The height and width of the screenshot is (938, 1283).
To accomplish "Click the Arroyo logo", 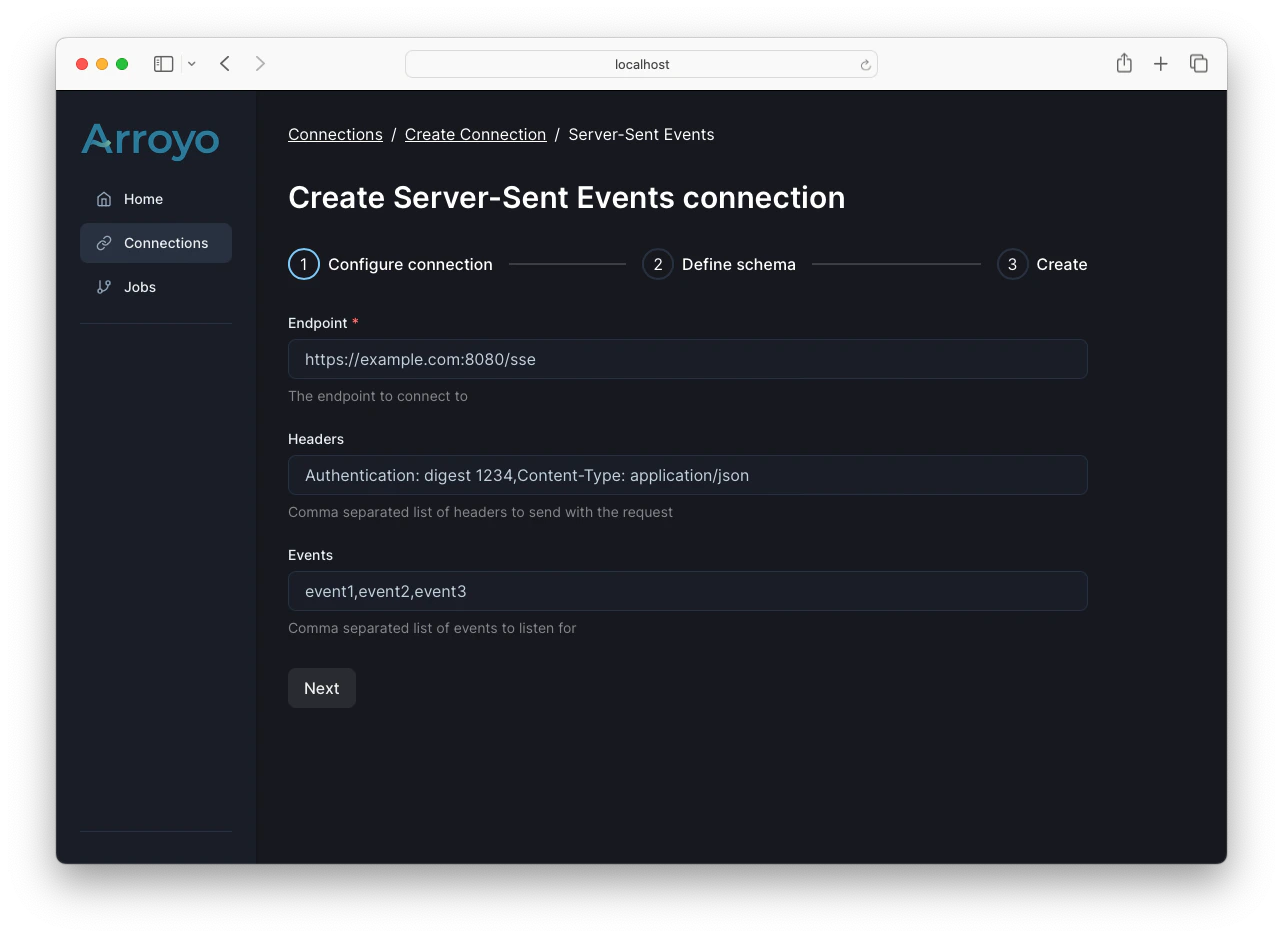I will pos(150,141).
